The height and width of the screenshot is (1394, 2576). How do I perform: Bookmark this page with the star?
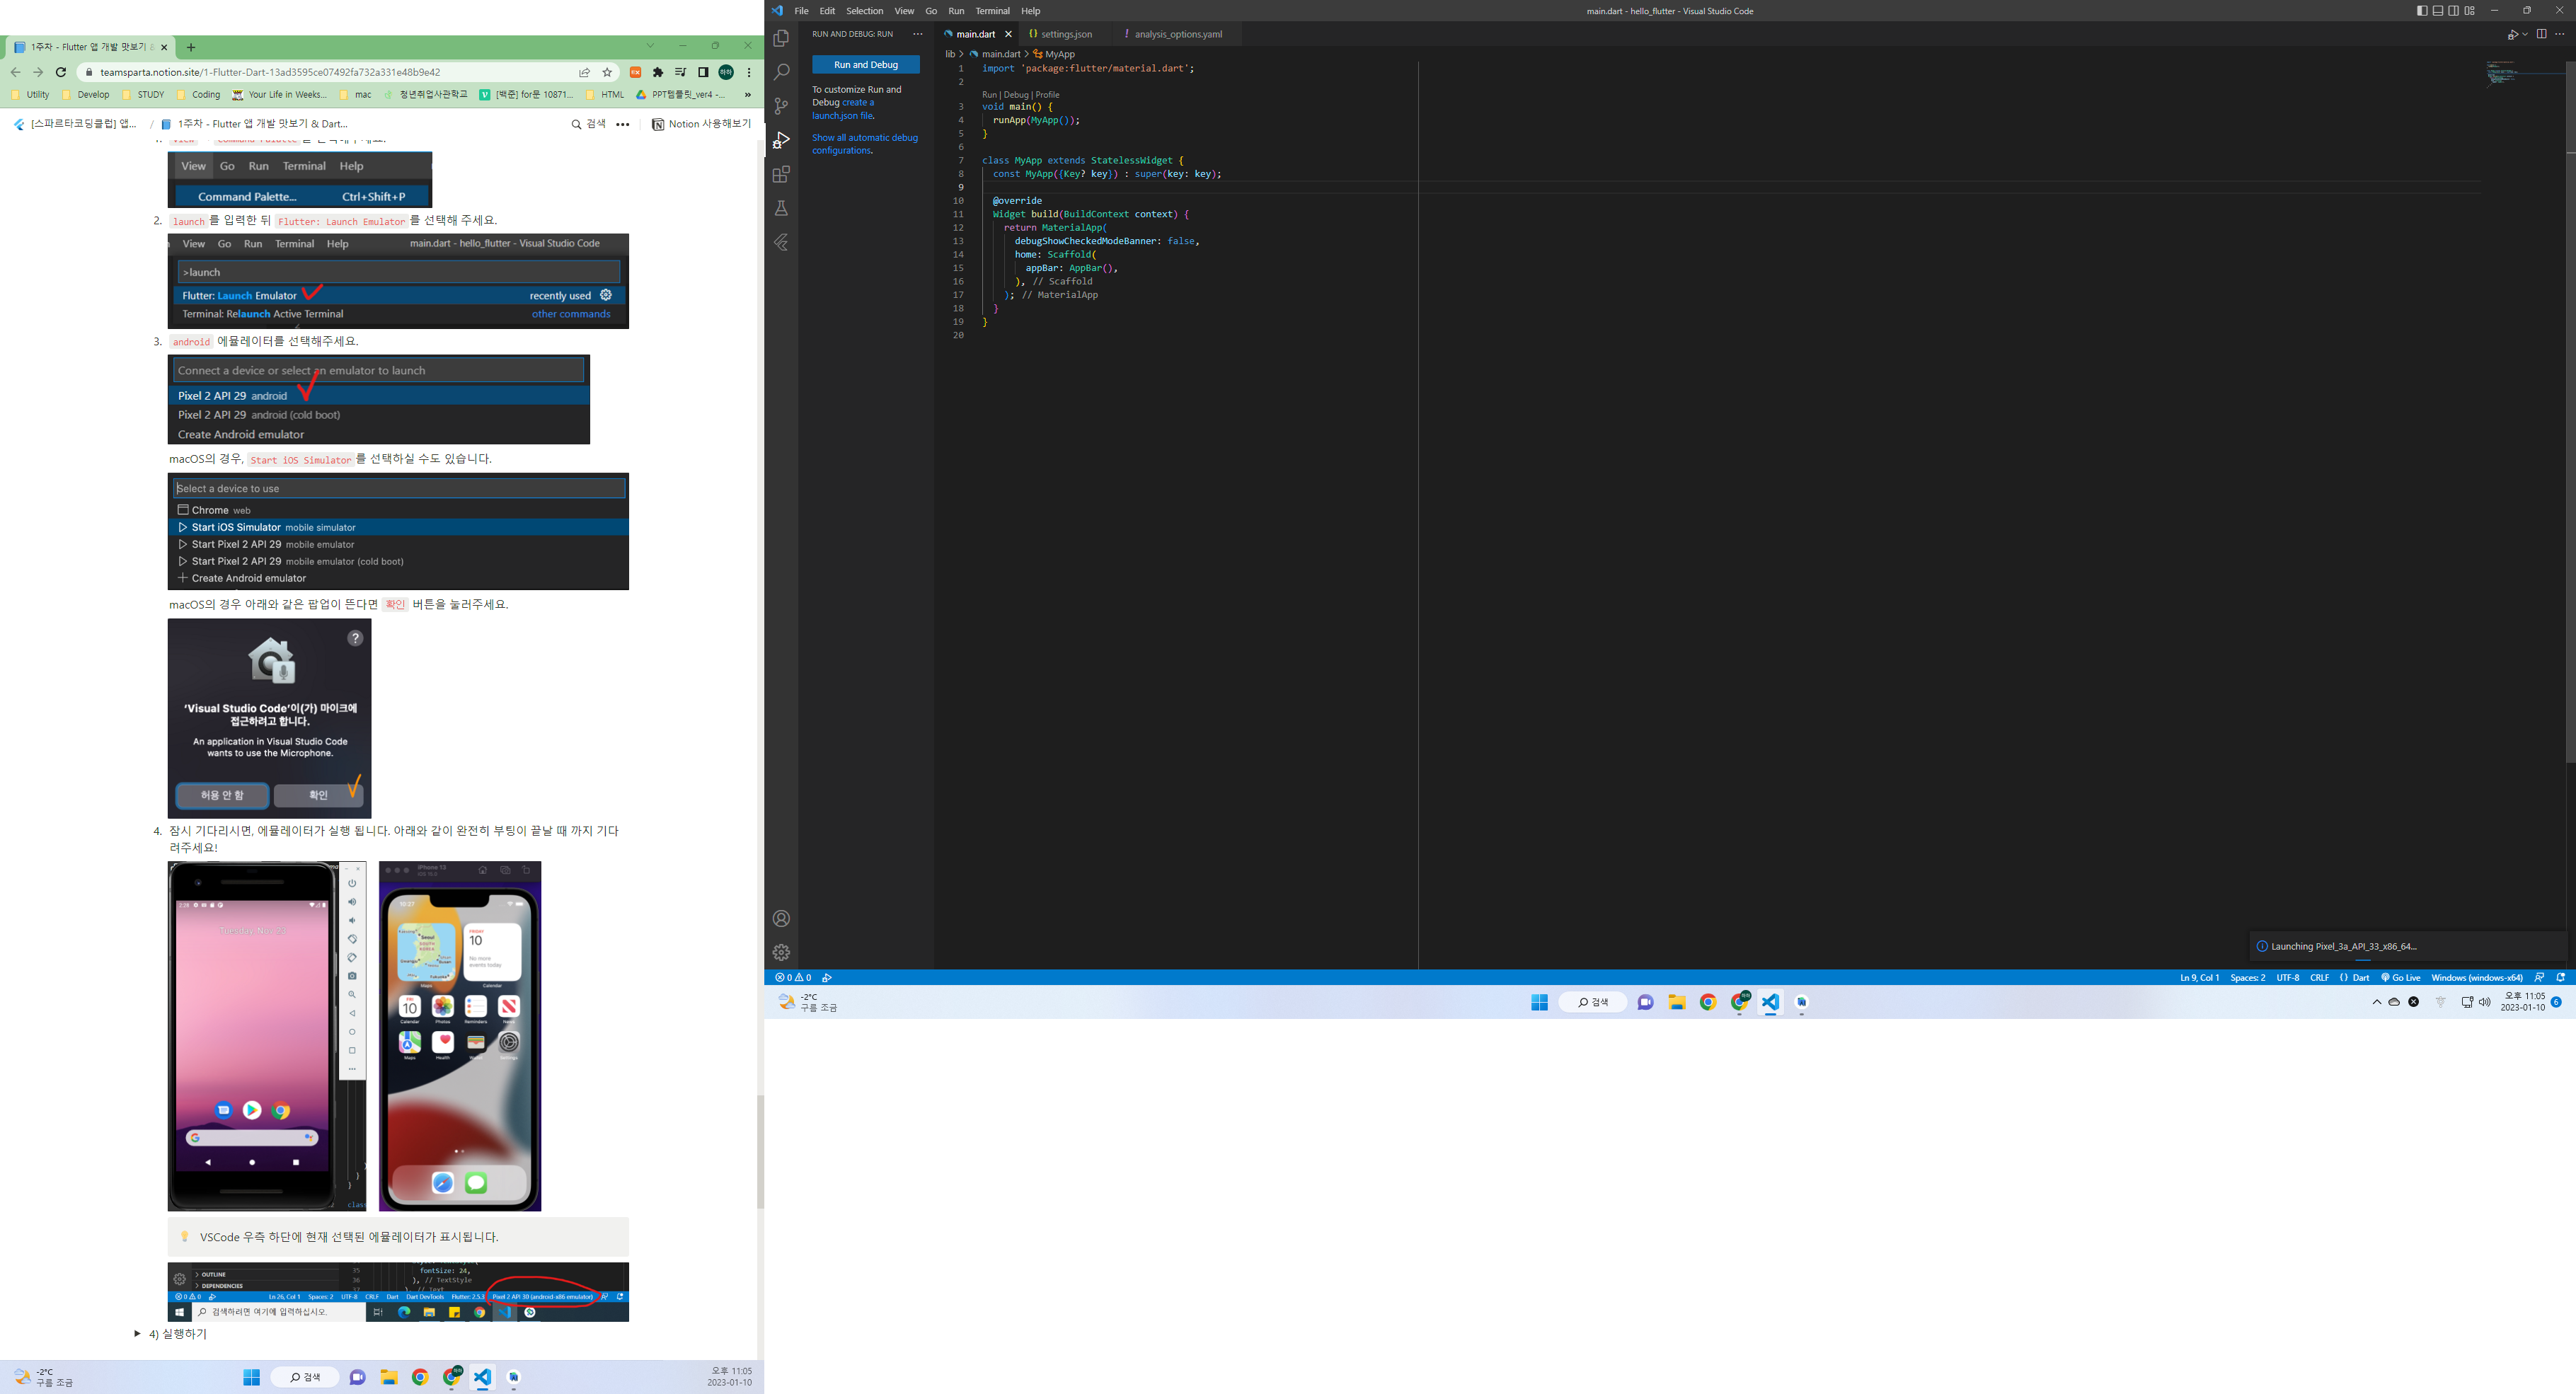click(x=607, y=72)
